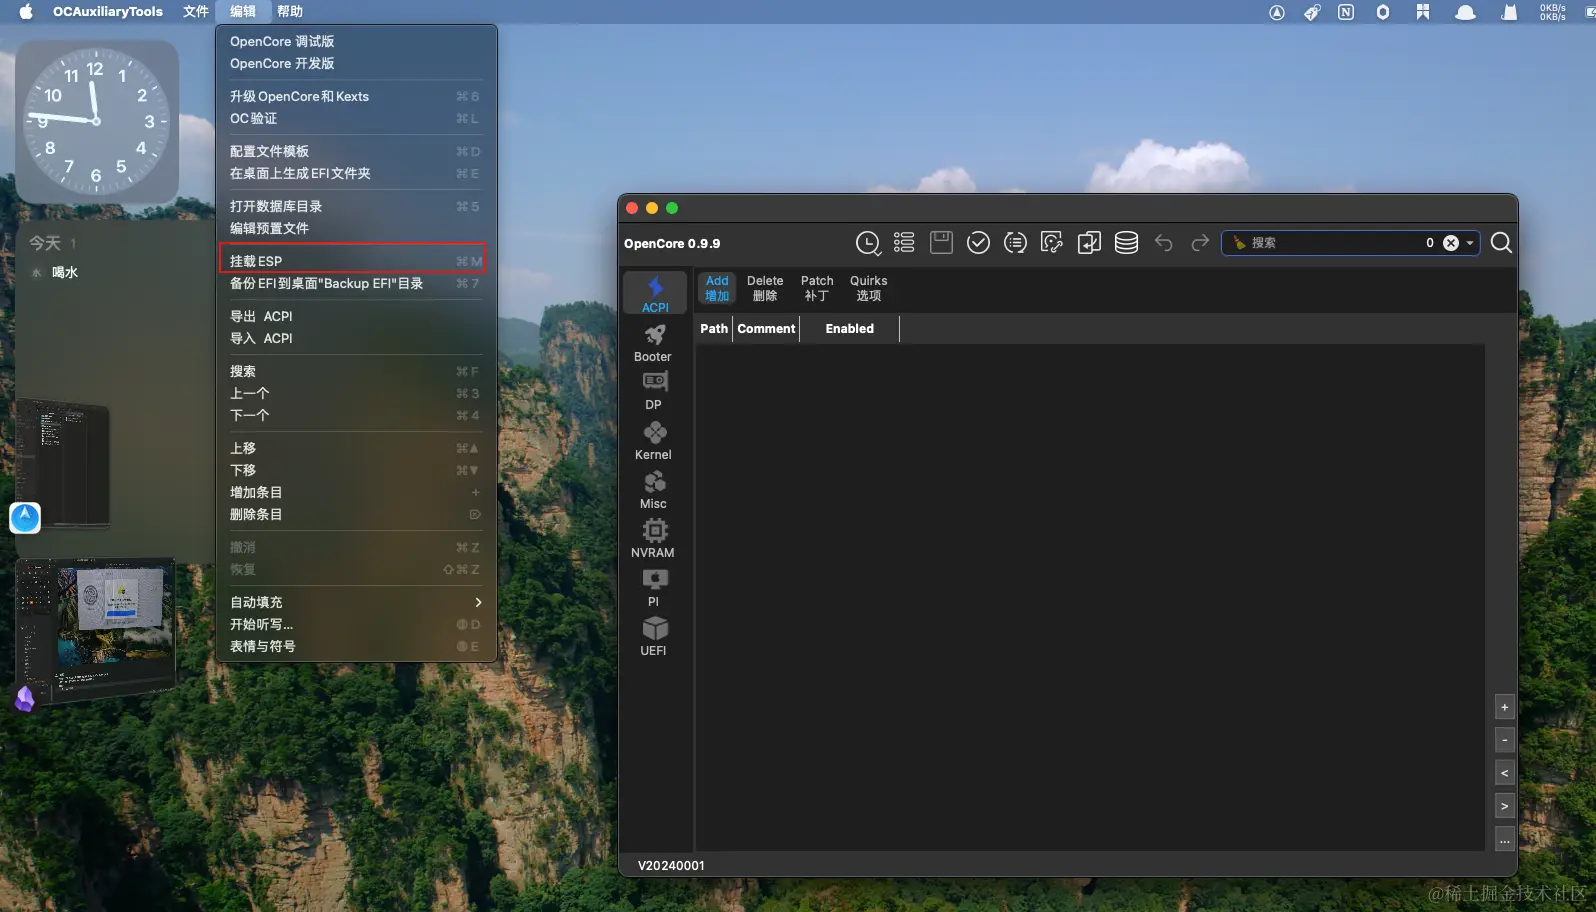Choose 上移 menu entry
1596x912 pixels.
(356, 448)
